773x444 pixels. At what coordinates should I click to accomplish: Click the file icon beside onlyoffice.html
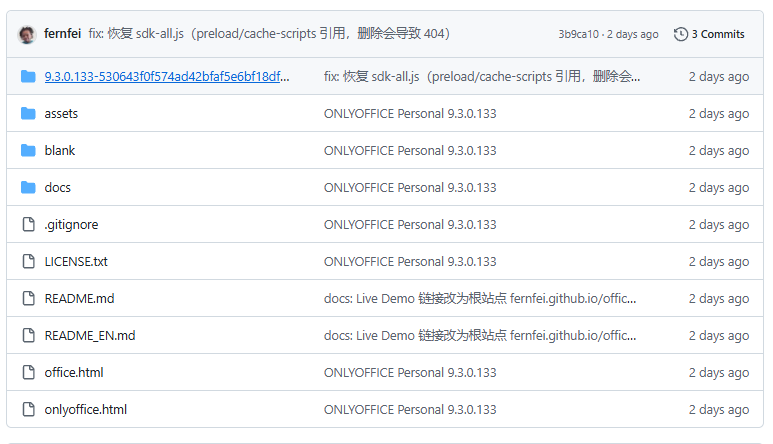click(x=29, y=409)
